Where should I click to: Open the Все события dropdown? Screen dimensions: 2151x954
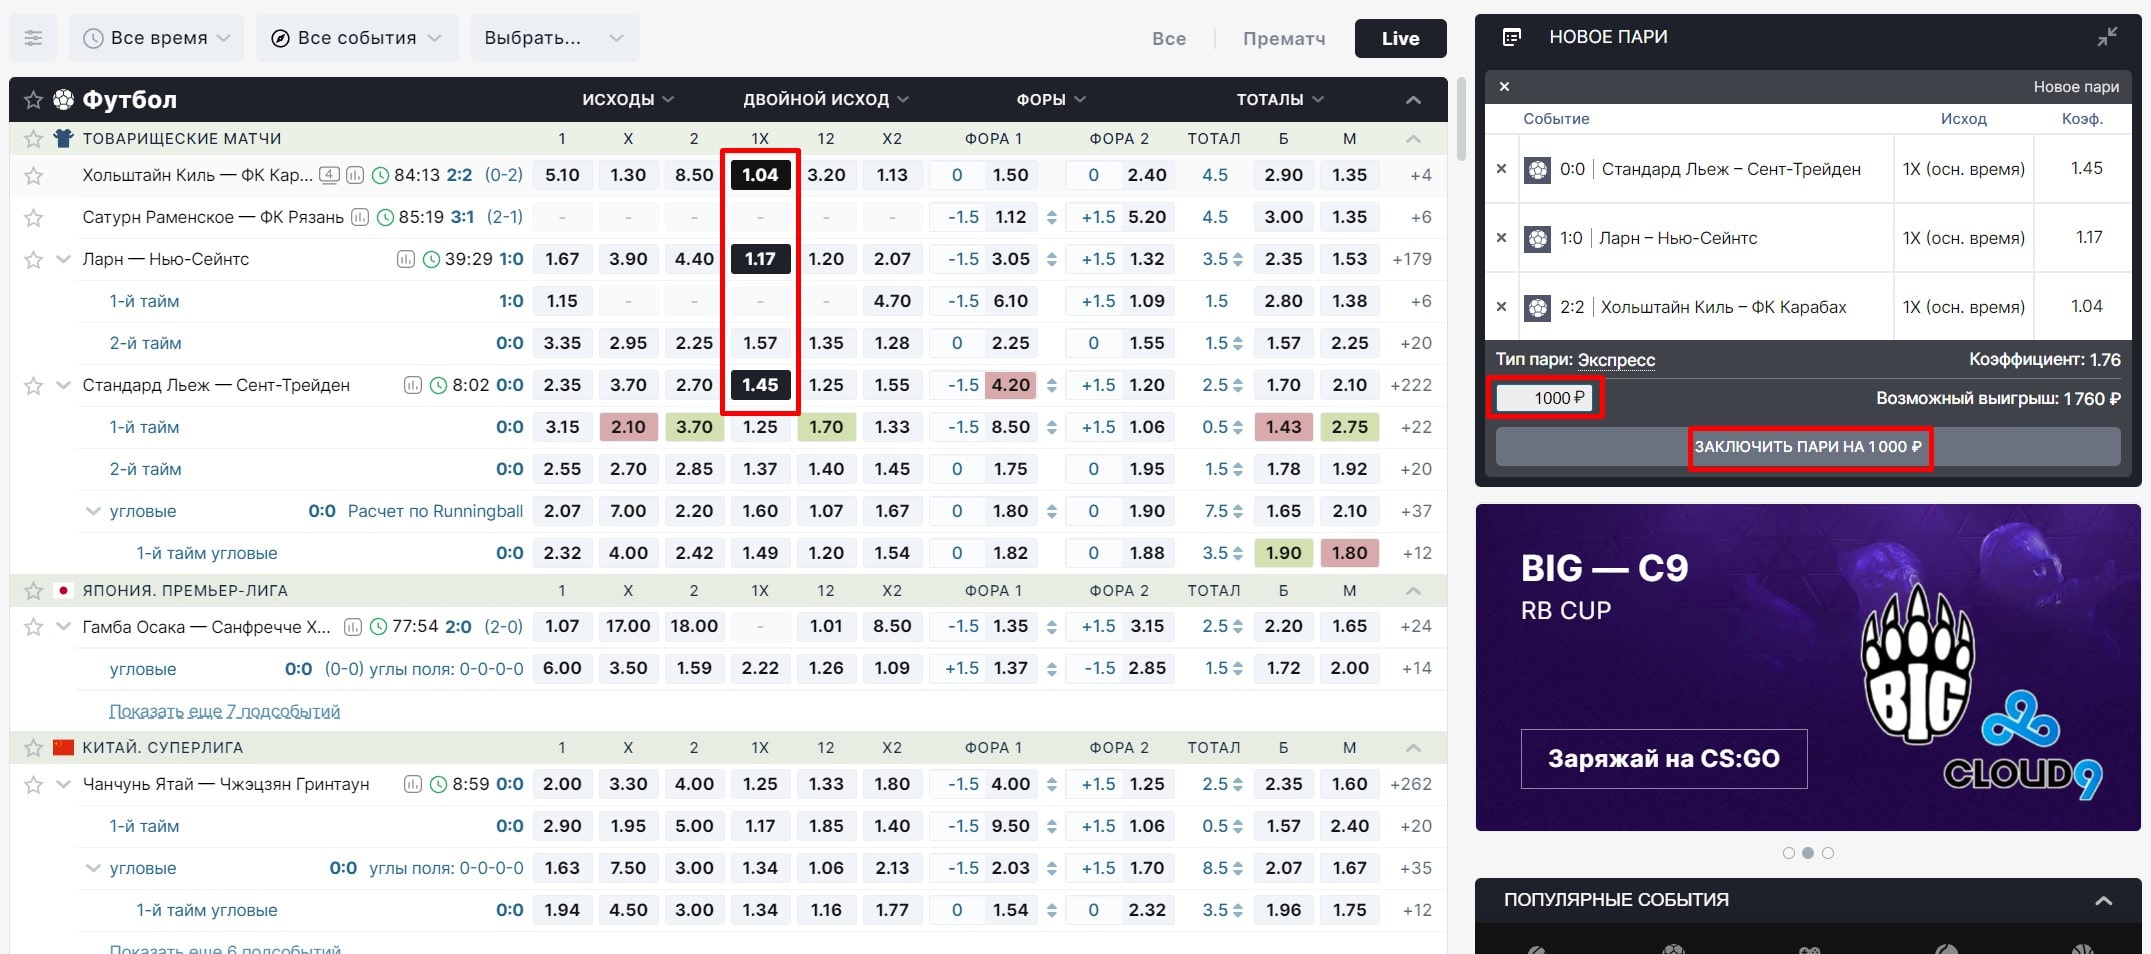357,38
